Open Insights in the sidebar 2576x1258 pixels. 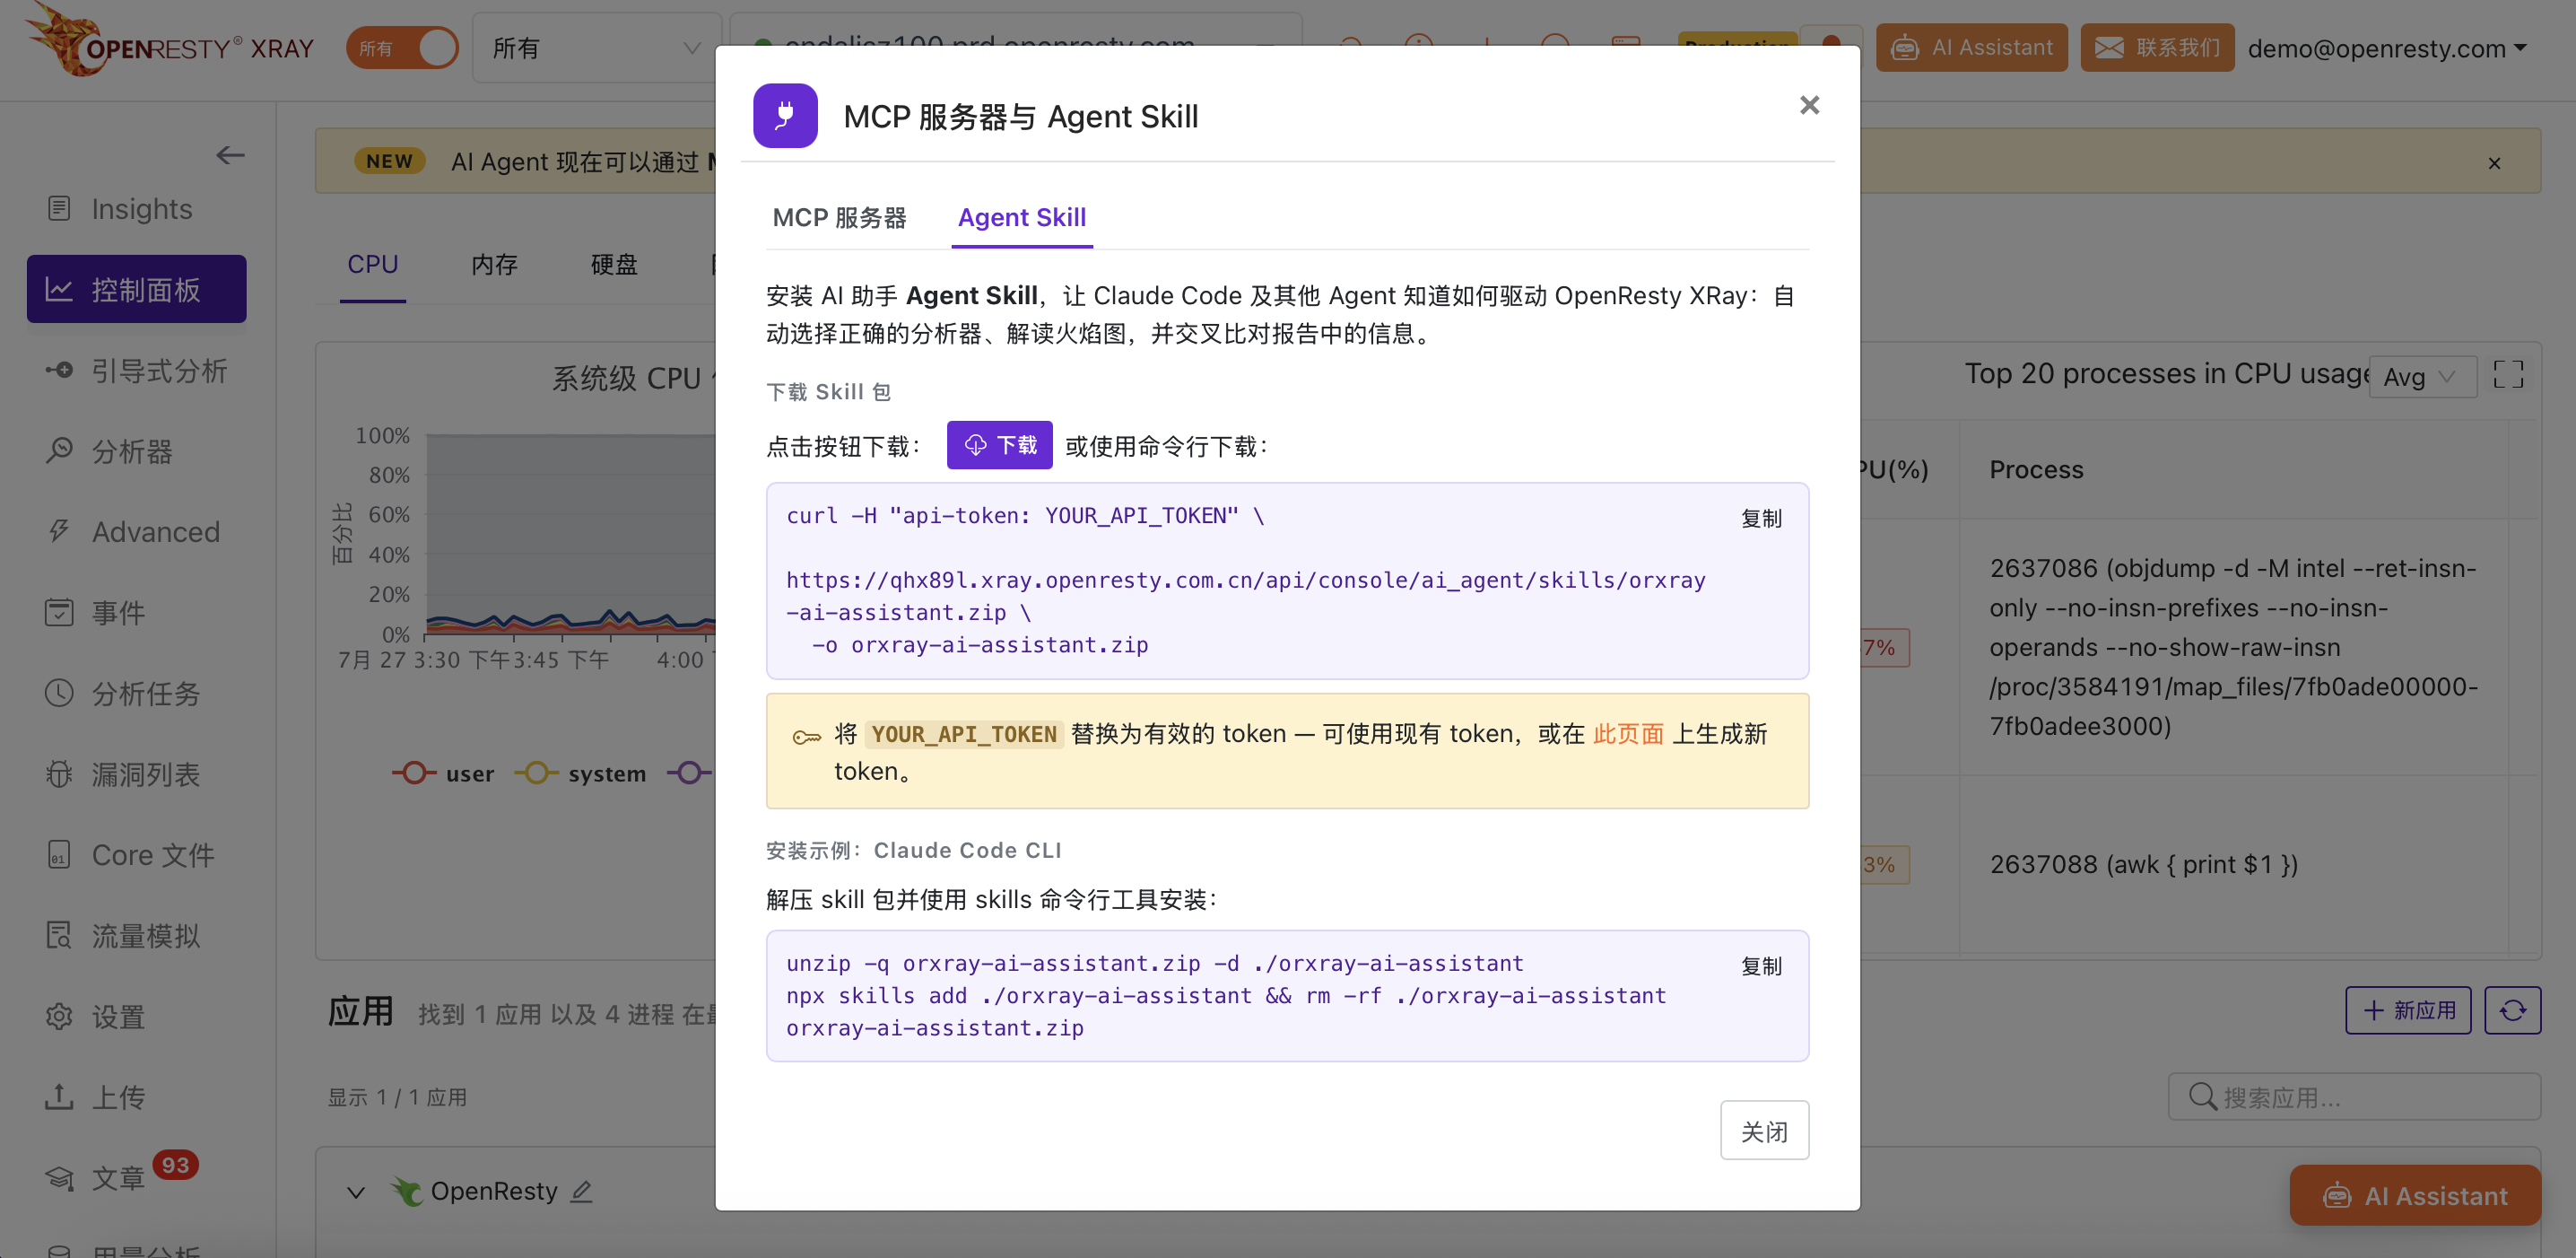click(137, 208)
